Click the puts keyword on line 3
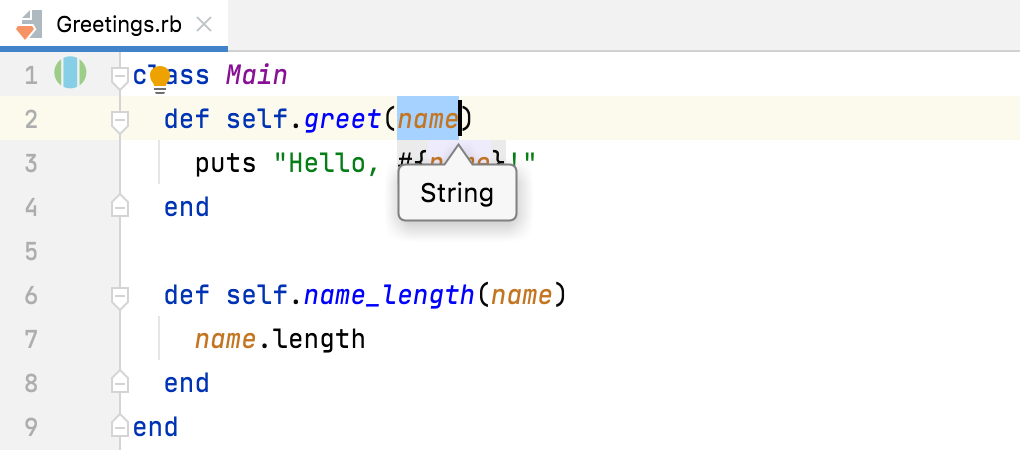The height and width of the screenshot is (450, 1020). [x=226, y=163]
